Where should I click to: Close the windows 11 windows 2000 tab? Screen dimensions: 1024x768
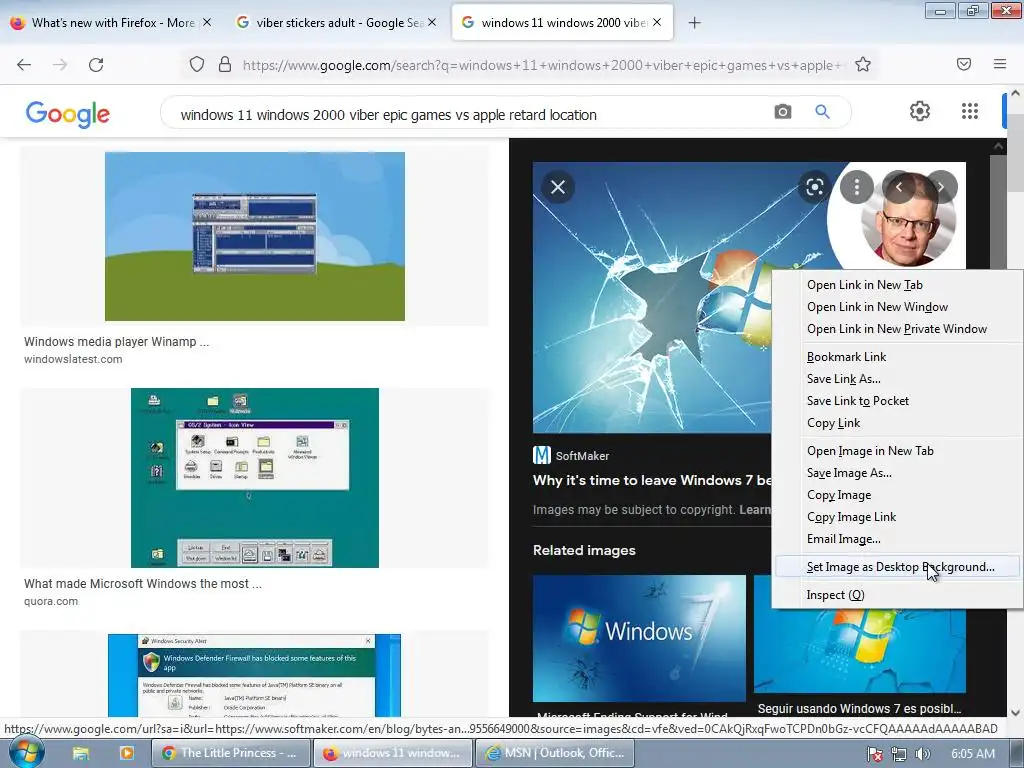coord(657,22)
